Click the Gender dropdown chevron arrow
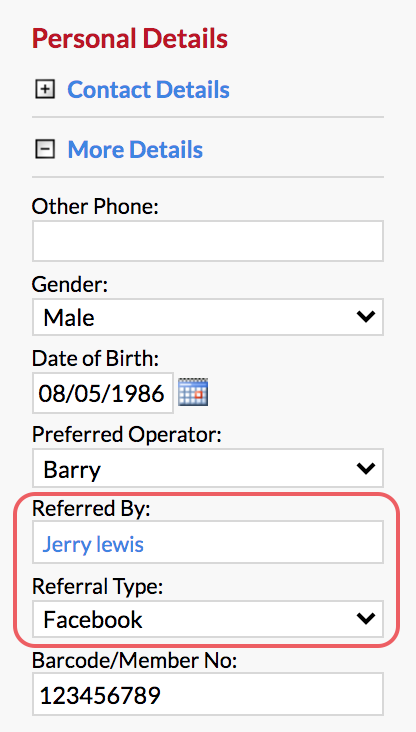The width and height of the screenshot is (416, 732). [x=366, y=317]
